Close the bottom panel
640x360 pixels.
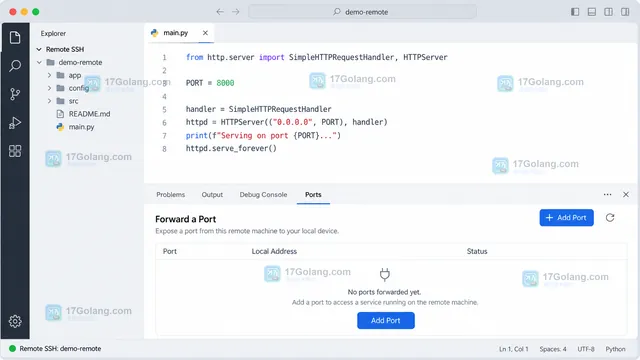(x=626, y=195)
